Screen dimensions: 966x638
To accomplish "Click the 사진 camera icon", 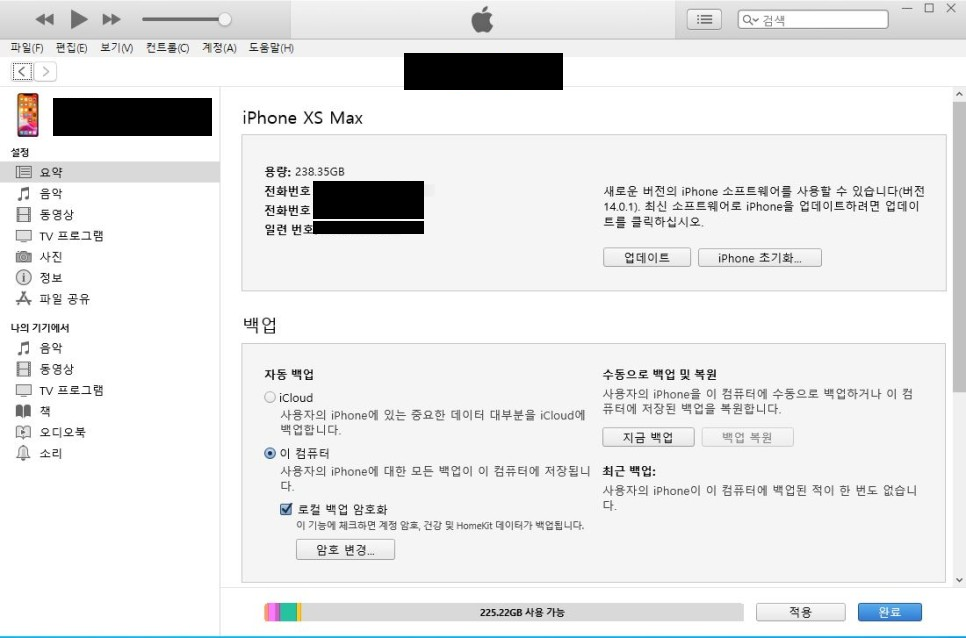I will [x=23, y=256].
